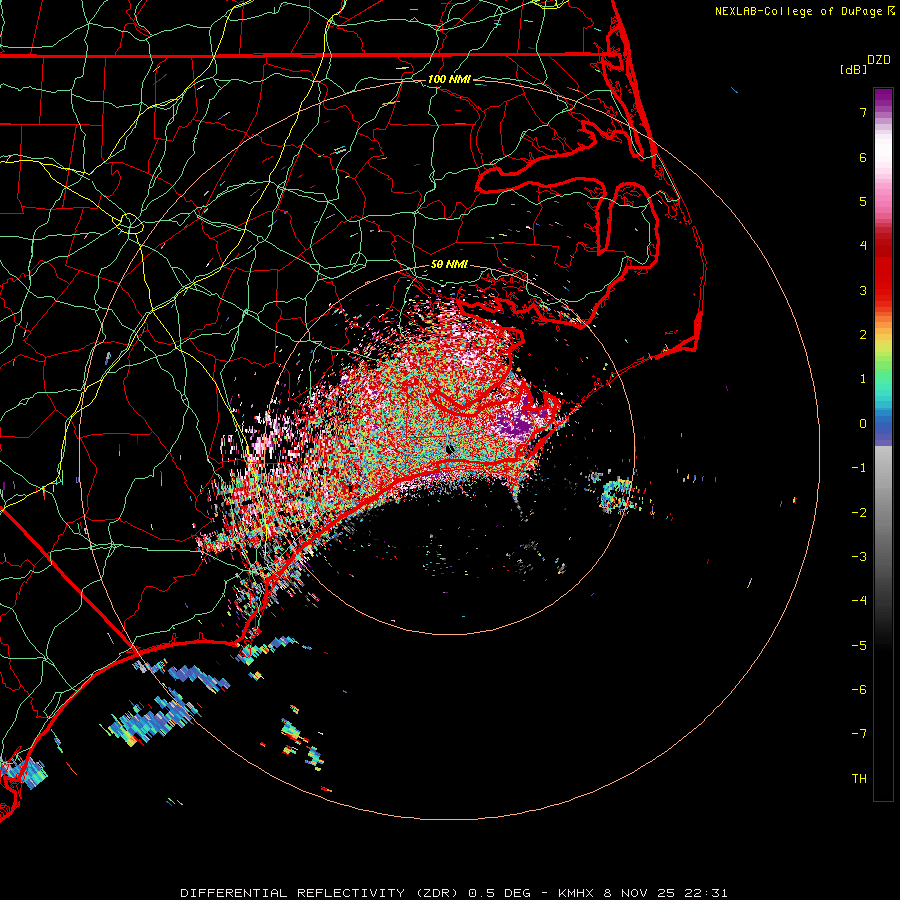
Task: Click the -7 value on the color scale
Action: click(x=859, y=734)
